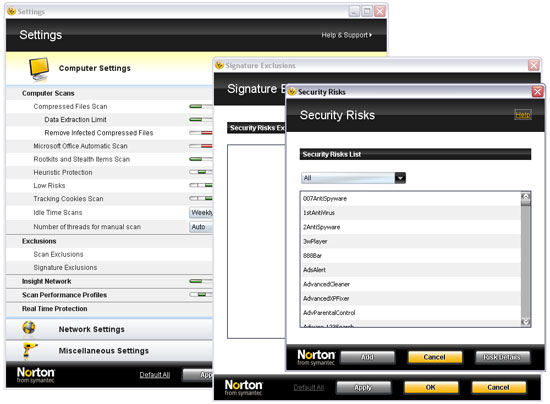The image size is (550, 404).
Task: Click the risks list vertical scrollbar track
Action: (525, 263)
